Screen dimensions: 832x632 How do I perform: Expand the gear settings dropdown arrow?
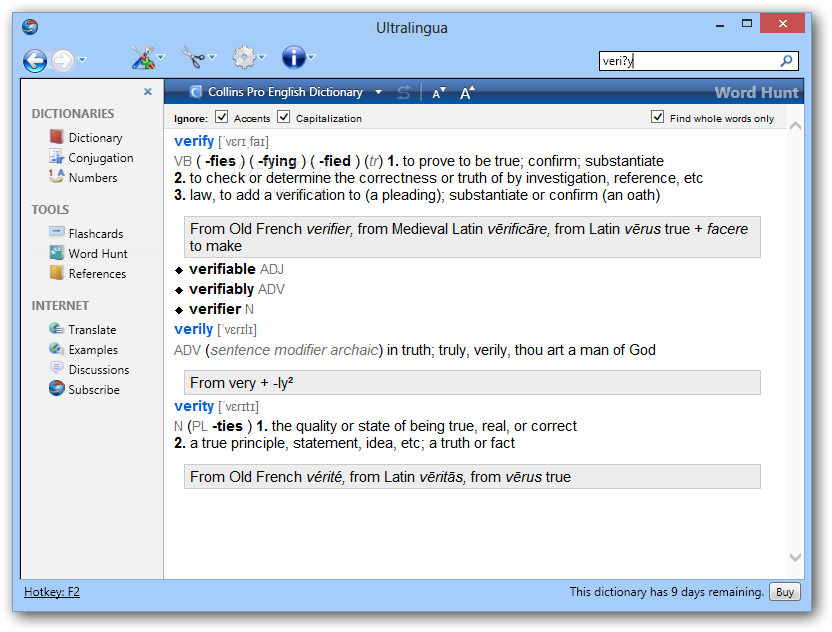click(262, 57)
